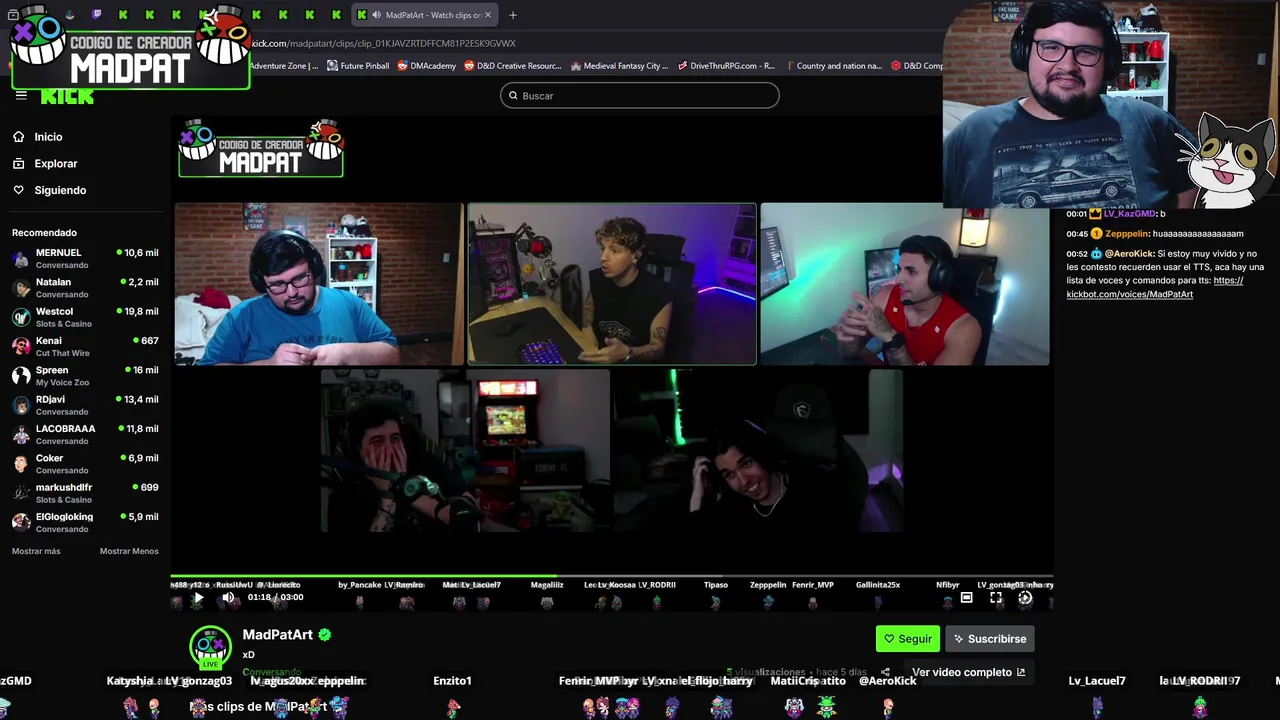Close the MadPatArt clips tab
This screenshot has width=1280, height=720.
click(x=488, y=15)
